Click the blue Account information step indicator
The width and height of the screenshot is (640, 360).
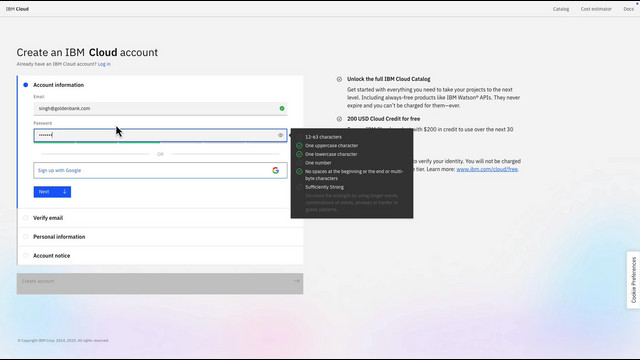point(26,85)
